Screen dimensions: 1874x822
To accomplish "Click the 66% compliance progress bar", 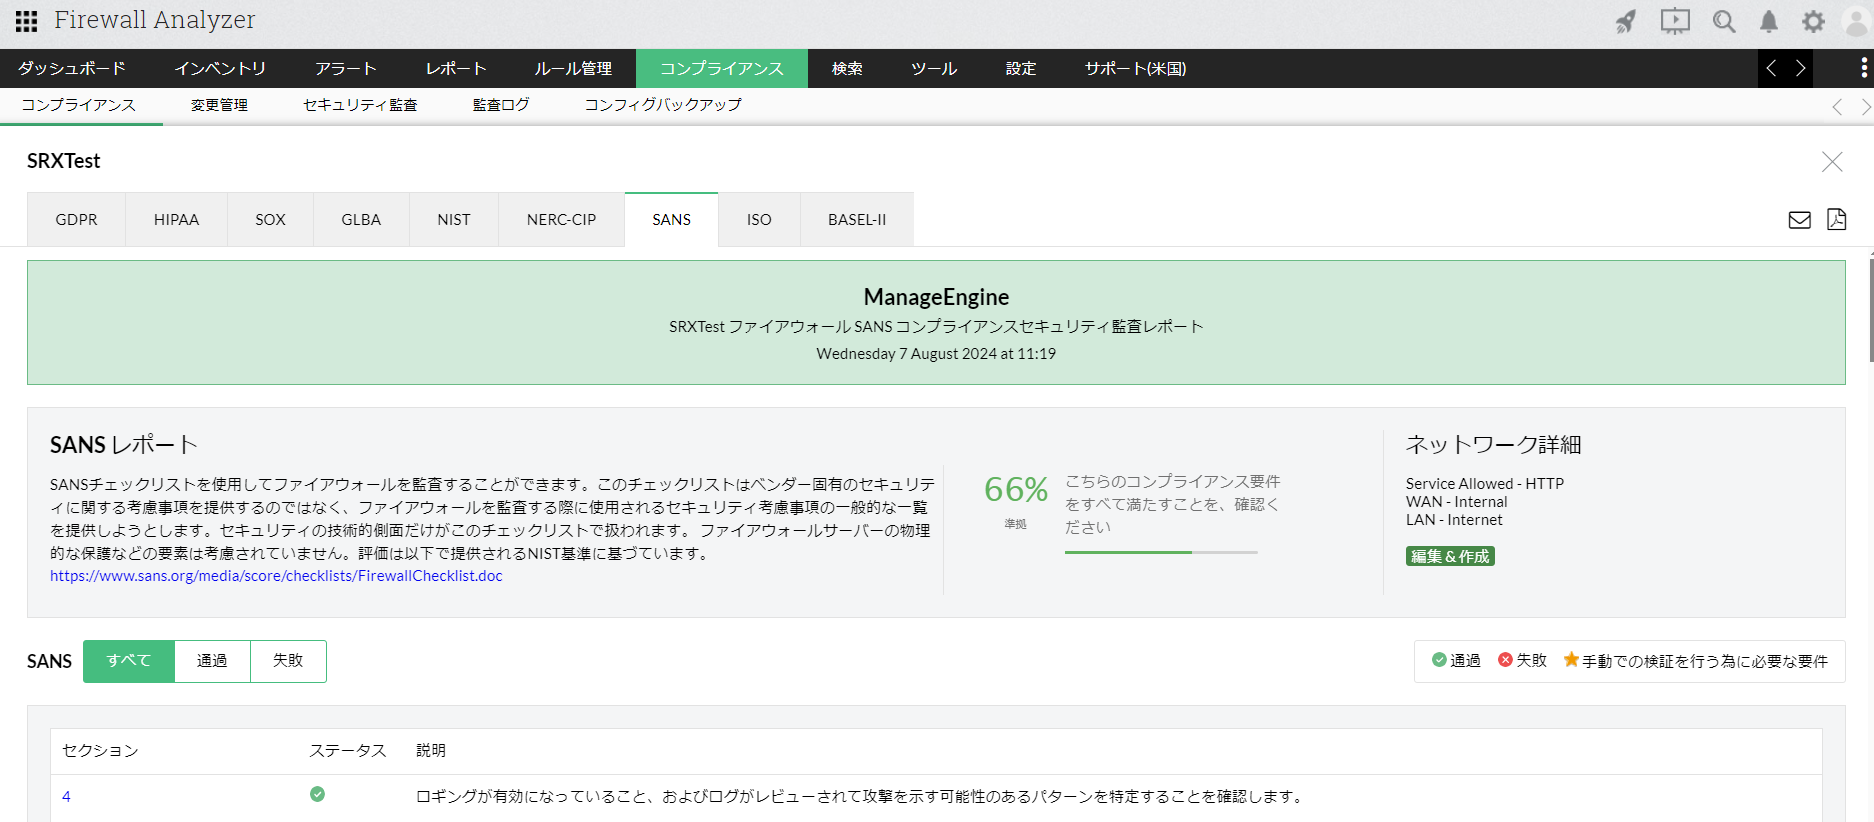I will [1161, 552].
